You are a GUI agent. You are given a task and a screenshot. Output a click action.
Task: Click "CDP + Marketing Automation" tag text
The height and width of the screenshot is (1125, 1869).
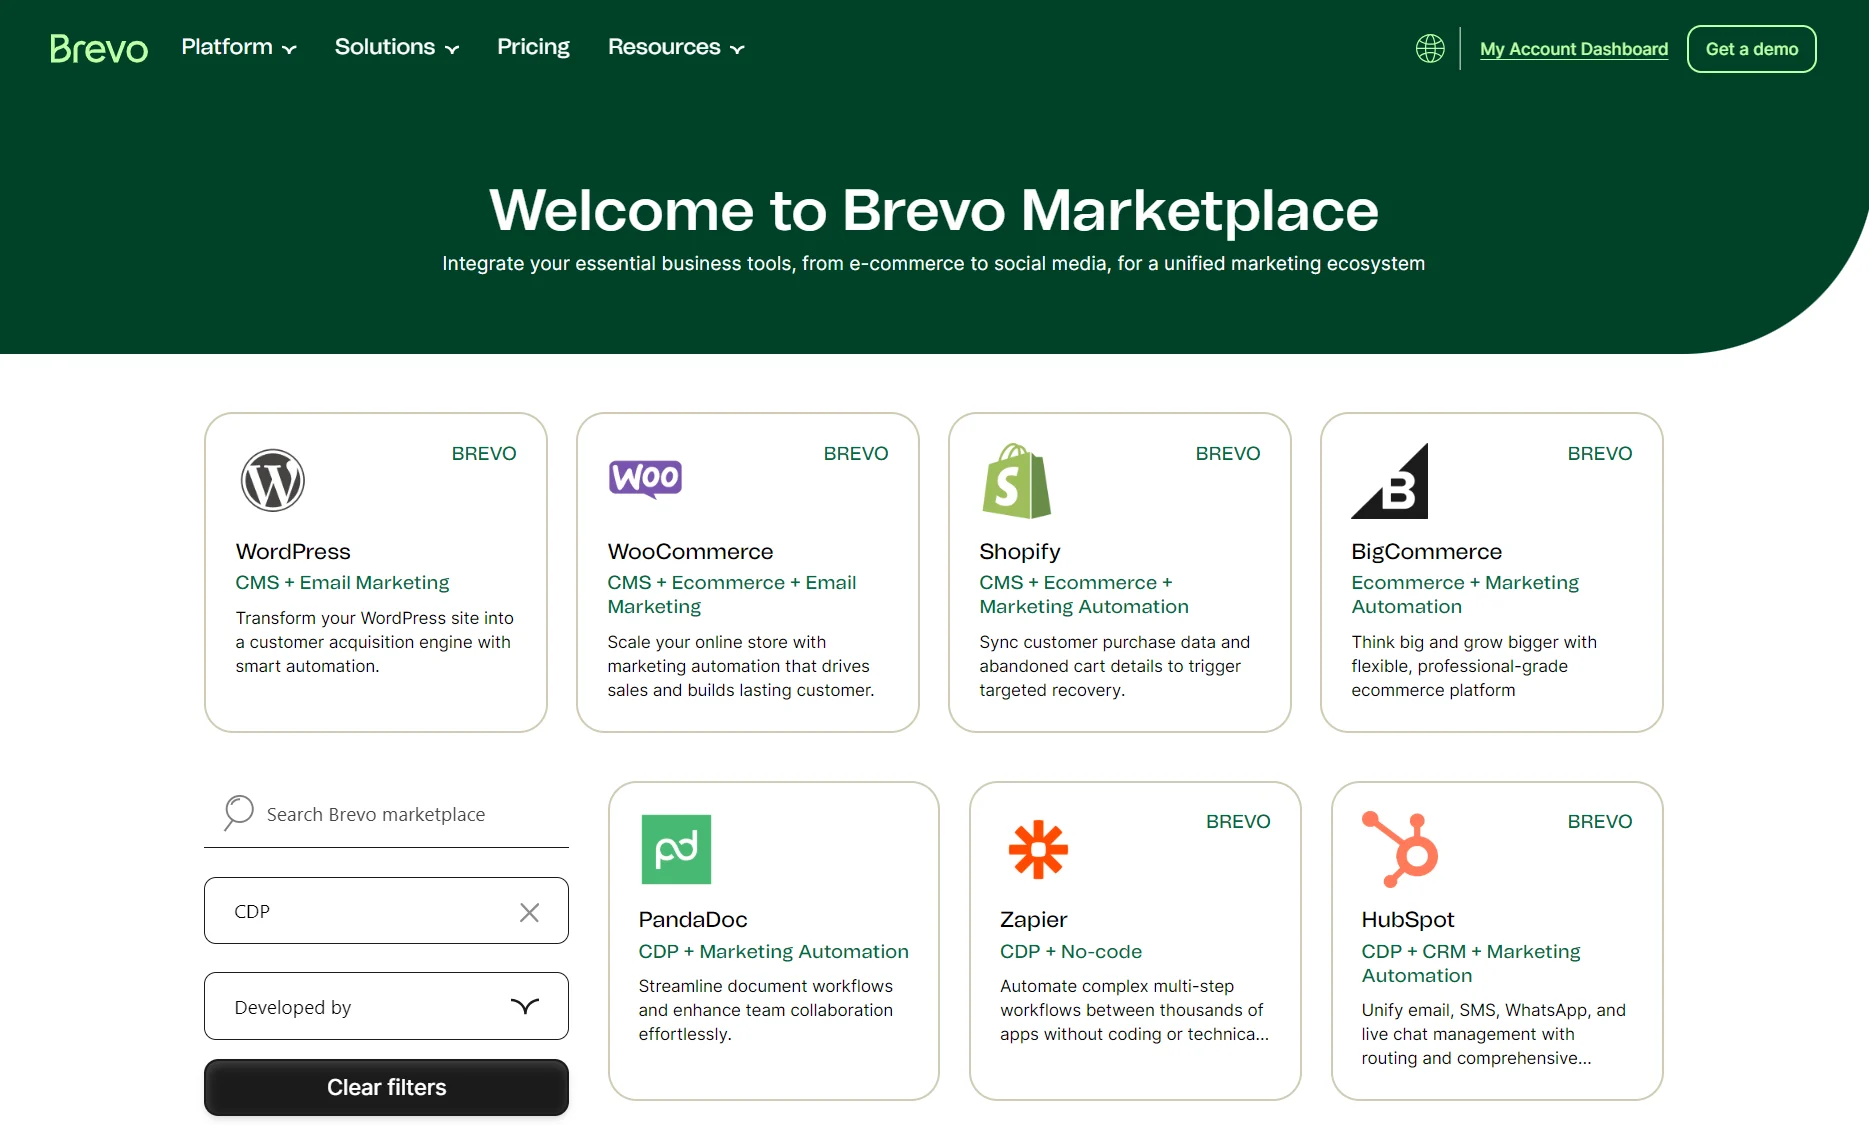[774, 952]
